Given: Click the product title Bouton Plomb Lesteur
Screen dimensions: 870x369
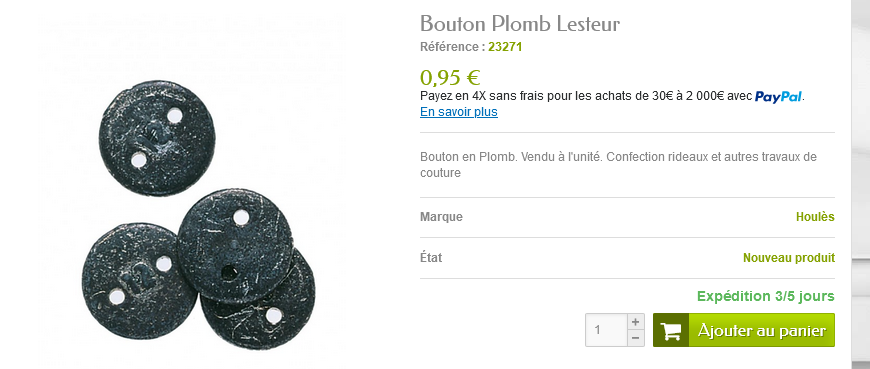Looking at the screenshot, I should 520,24.
